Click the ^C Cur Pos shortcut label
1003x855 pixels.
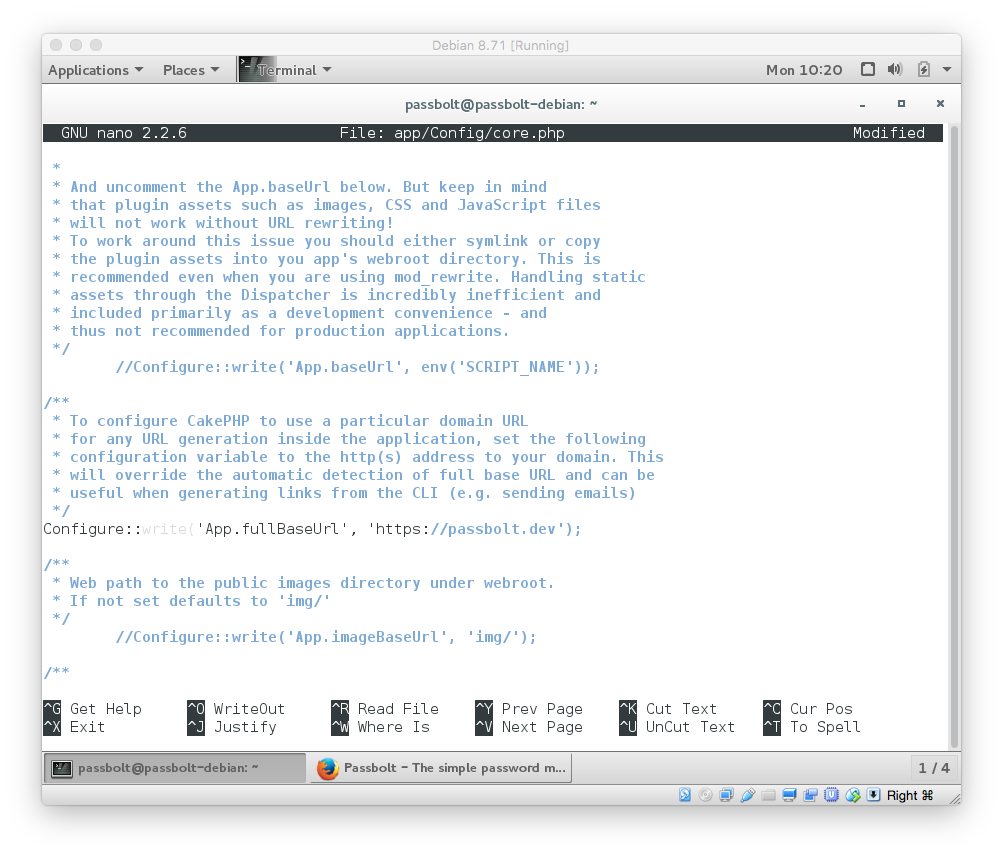[x=808, y=709]
